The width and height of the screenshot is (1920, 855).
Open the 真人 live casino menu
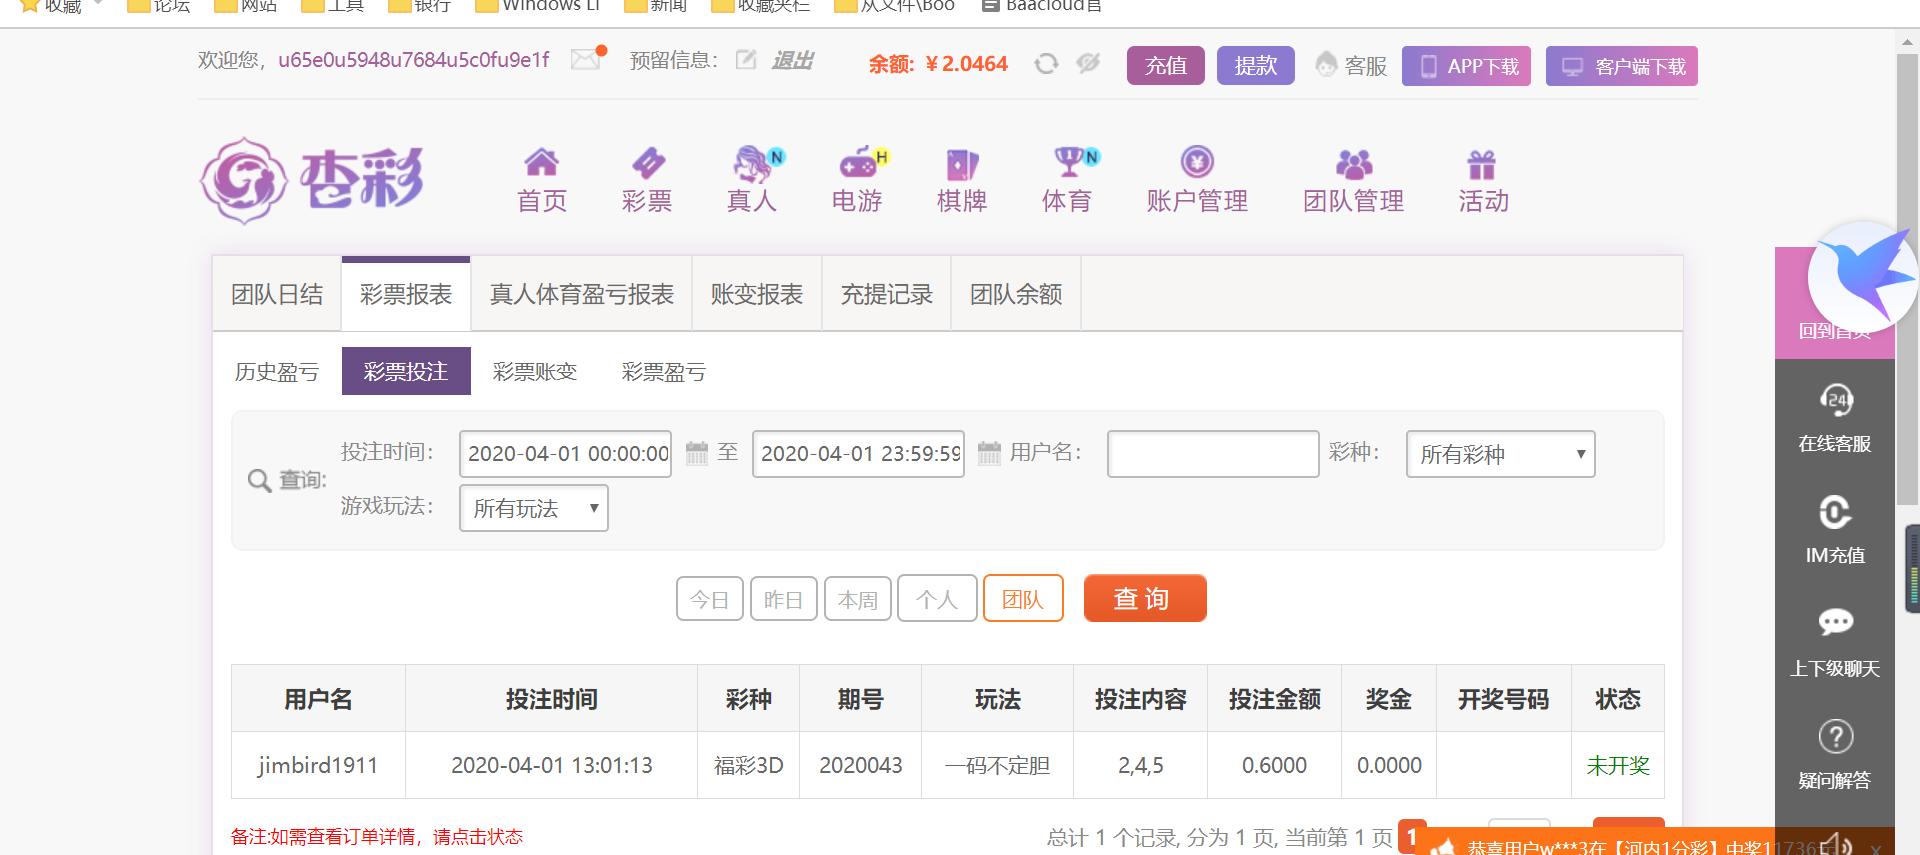[x=752, y=180]
